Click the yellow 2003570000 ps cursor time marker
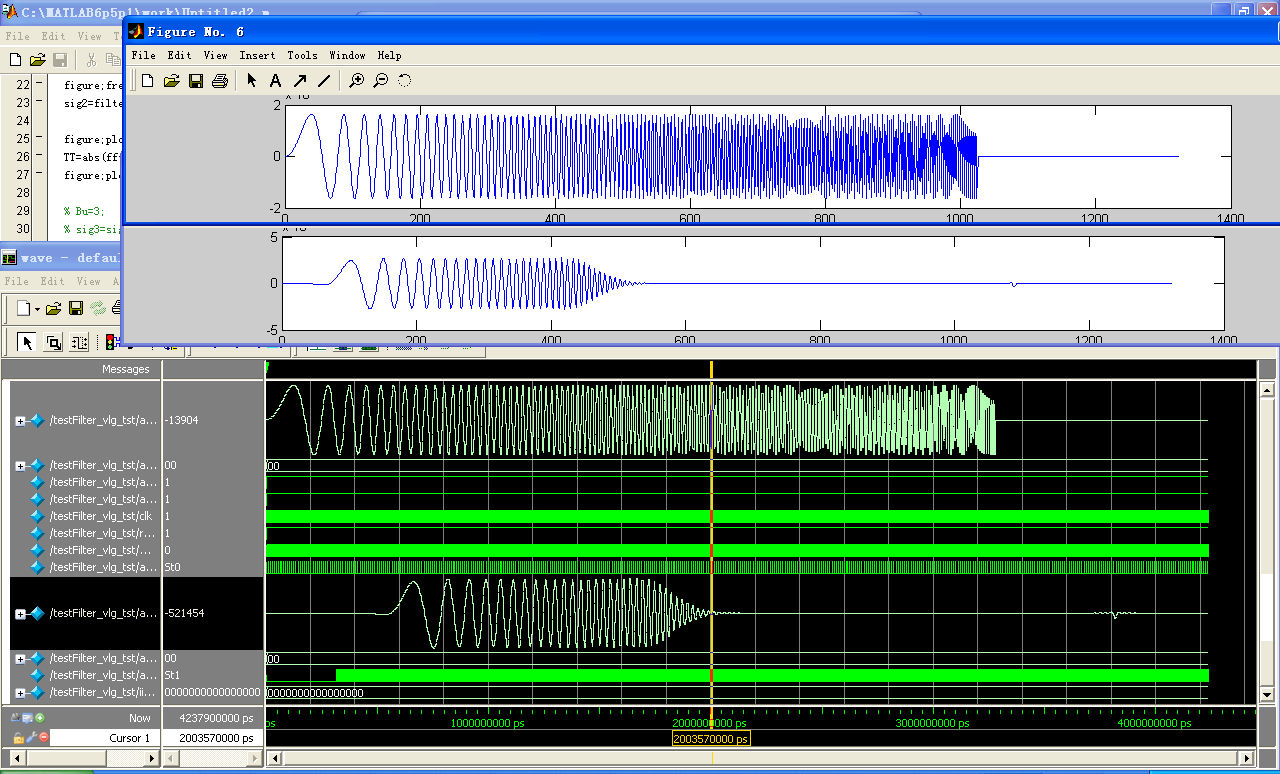 coord(711,739)
